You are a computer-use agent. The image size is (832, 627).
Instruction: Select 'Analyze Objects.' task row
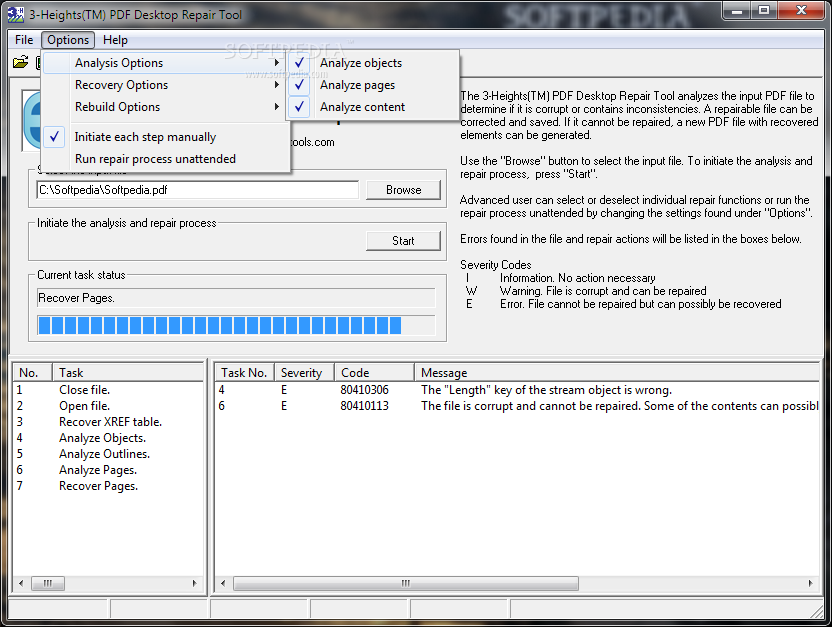108,438
